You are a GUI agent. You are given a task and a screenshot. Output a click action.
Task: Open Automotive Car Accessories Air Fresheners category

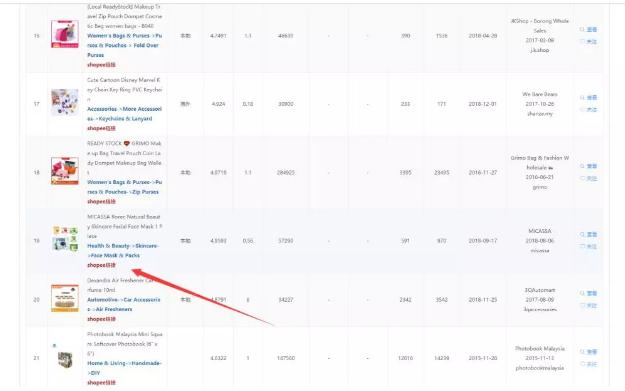tap(124, 305)
